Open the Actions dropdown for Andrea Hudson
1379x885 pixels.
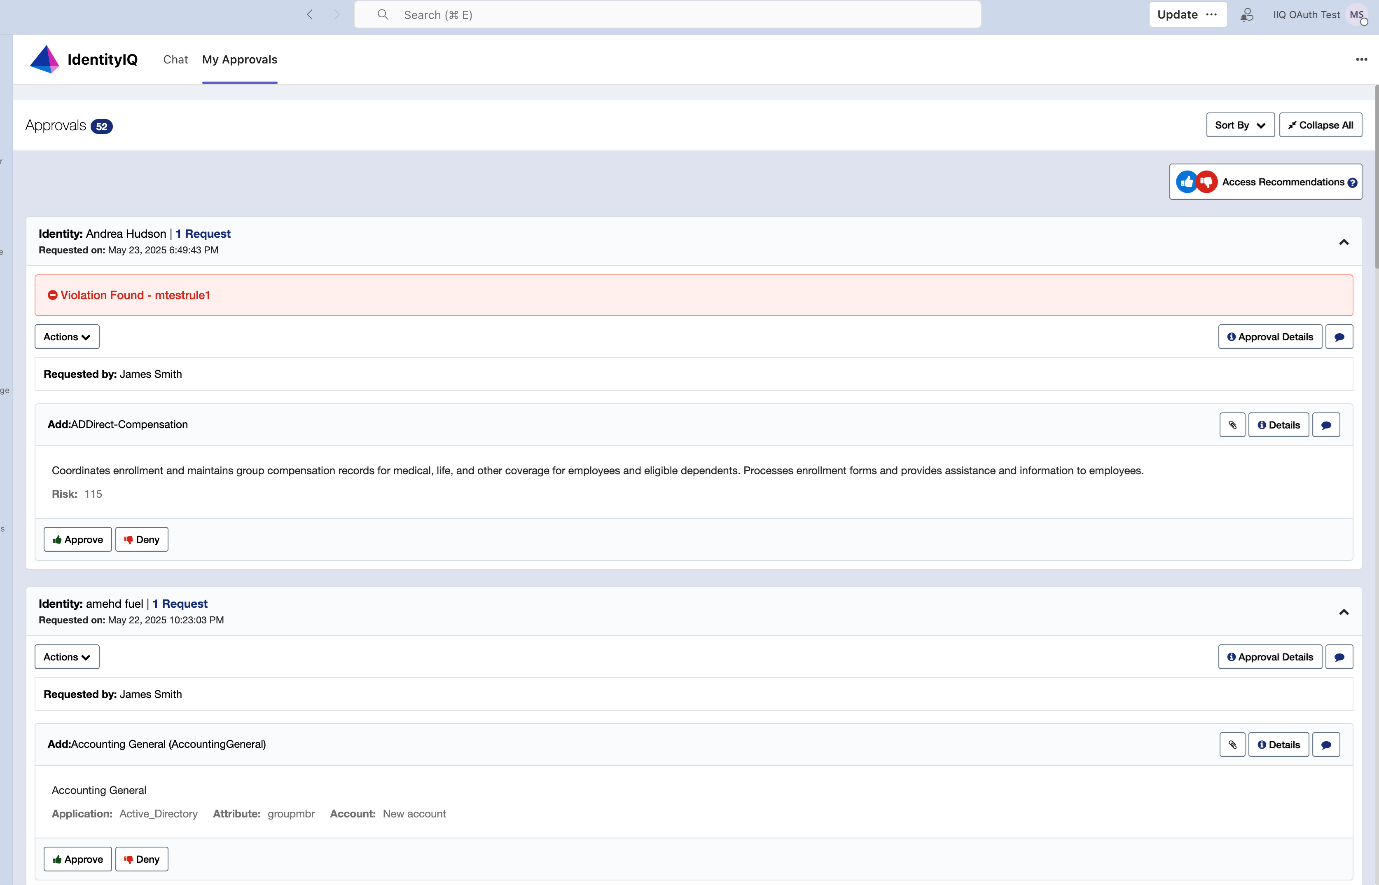66,336
